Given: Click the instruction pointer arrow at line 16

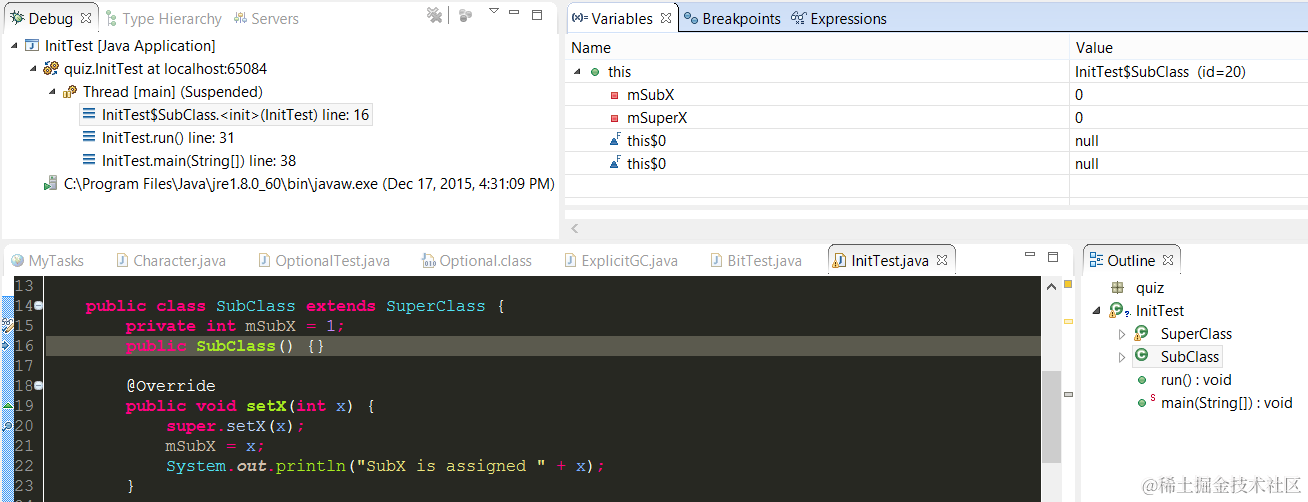Looking at the screenshot, I should pyautogui.click(x=7, y=346).
